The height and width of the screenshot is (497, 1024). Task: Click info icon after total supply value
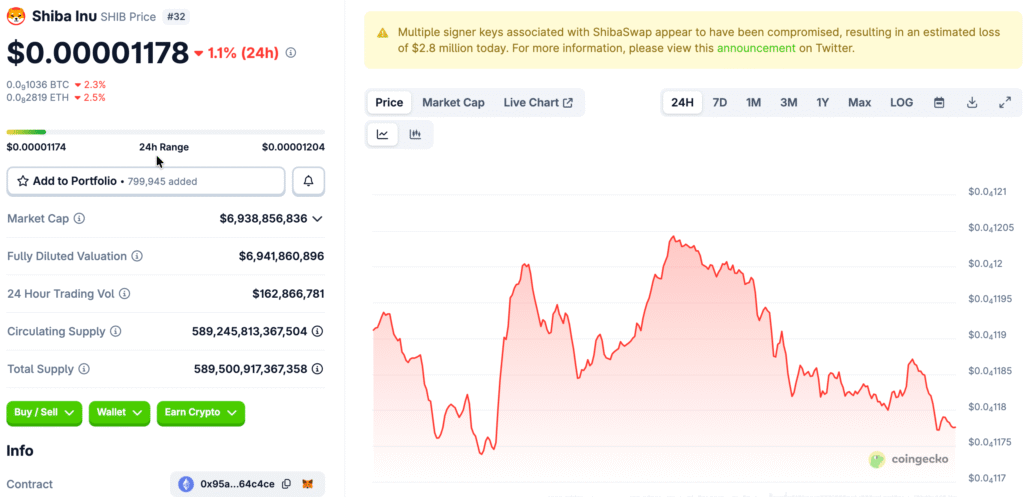coord(317,369)
